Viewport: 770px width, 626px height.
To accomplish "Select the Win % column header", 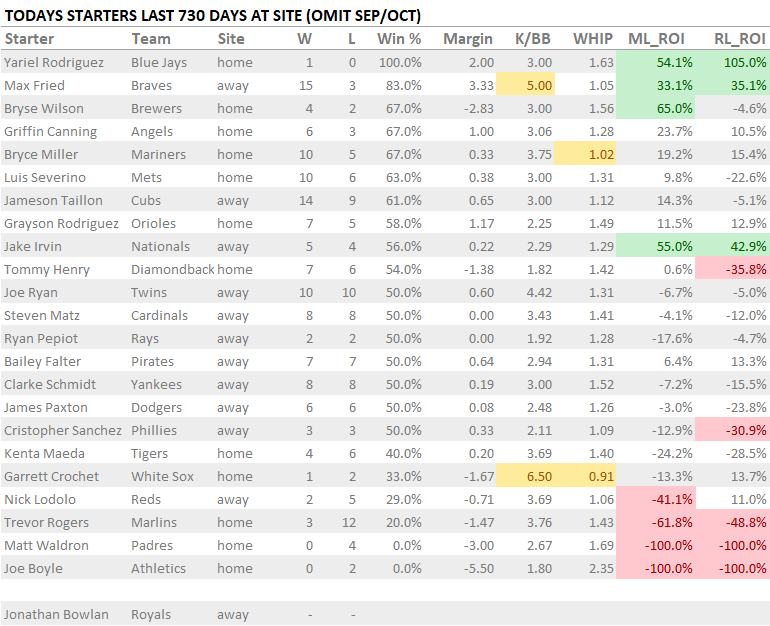I will point(399,39).
